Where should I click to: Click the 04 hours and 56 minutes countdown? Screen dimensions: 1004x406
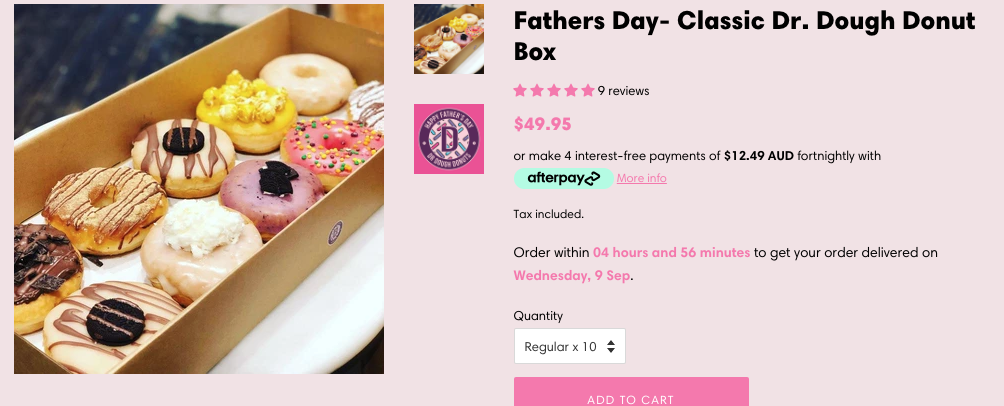click(x=671, y=253)
